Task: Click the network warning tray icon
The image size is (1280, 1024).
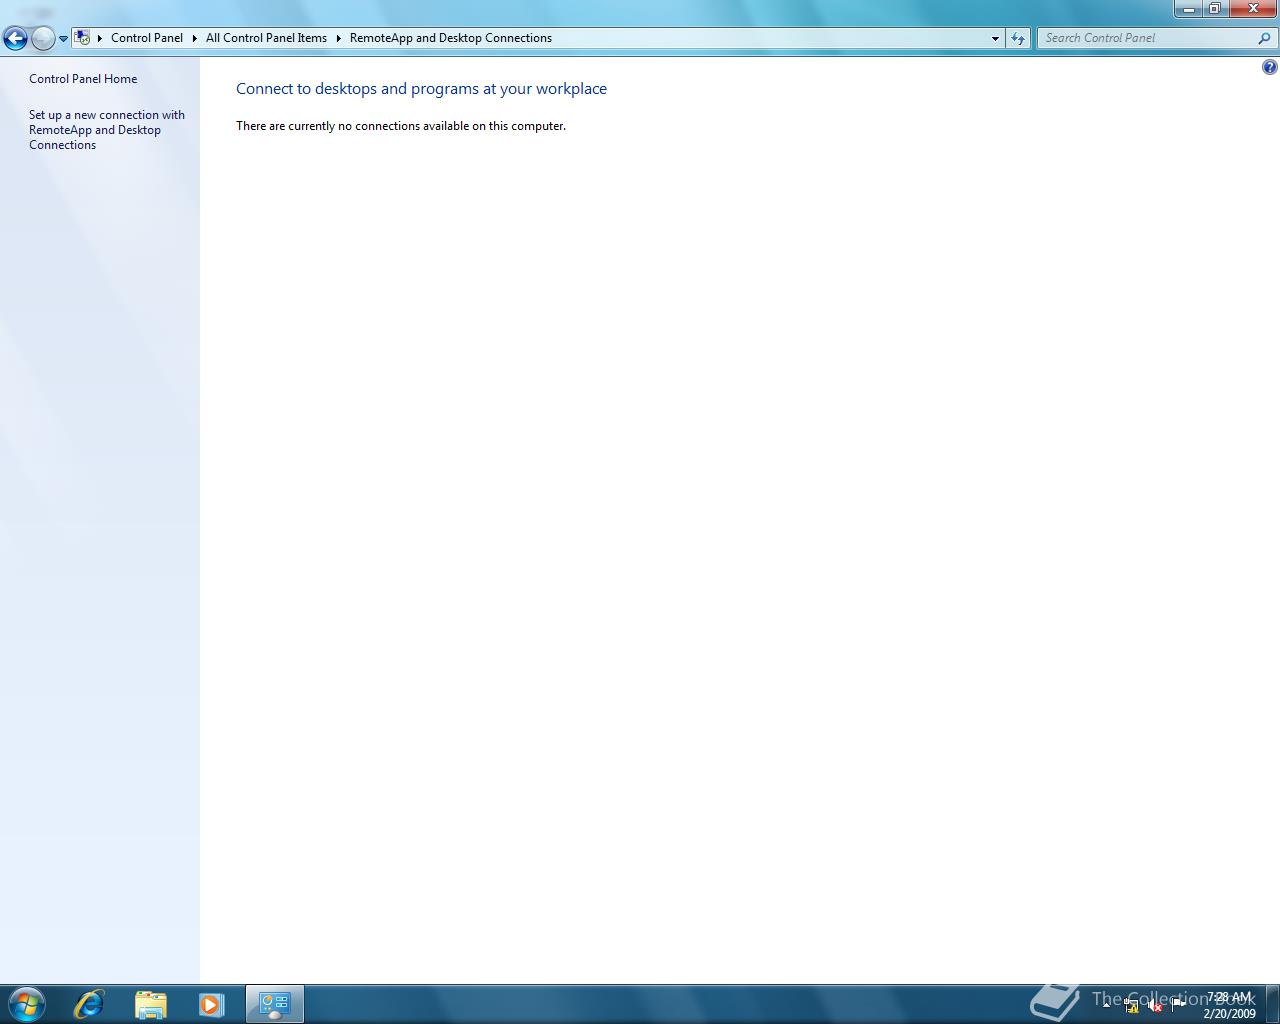Action: [1131, 1006]
